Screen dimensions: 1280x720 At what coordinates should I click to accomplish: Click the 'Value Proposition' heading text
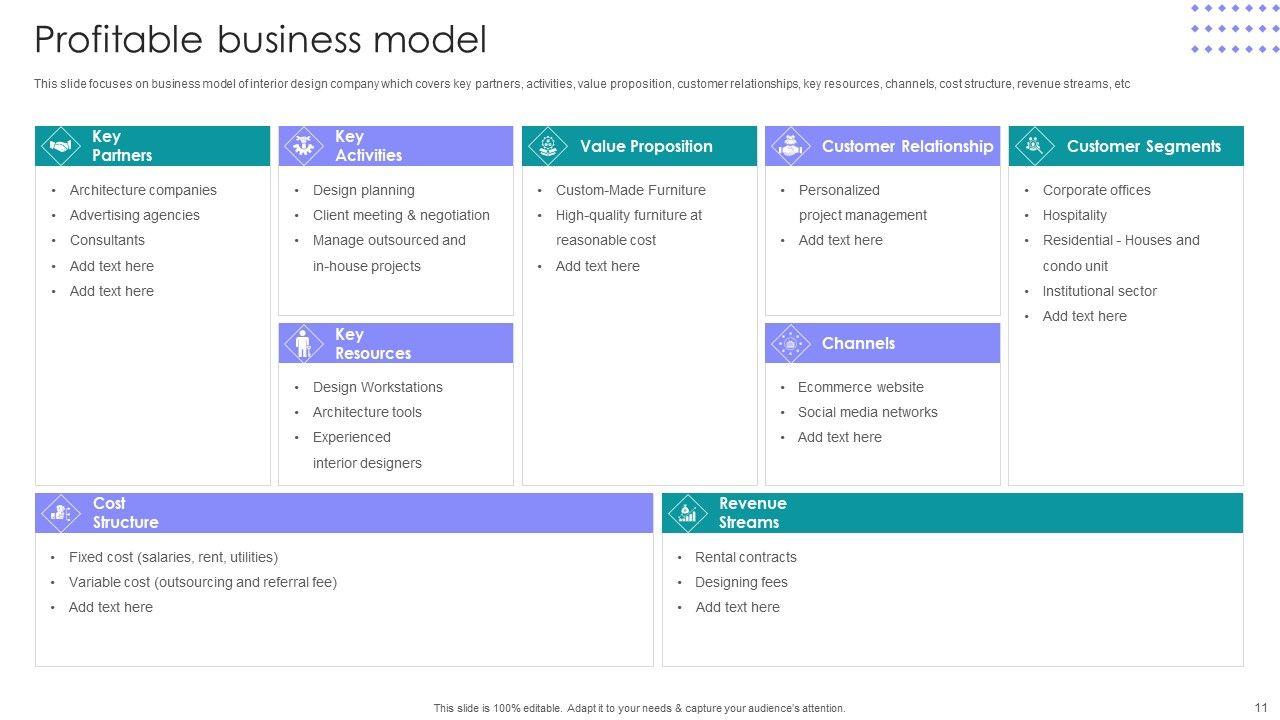646,146
